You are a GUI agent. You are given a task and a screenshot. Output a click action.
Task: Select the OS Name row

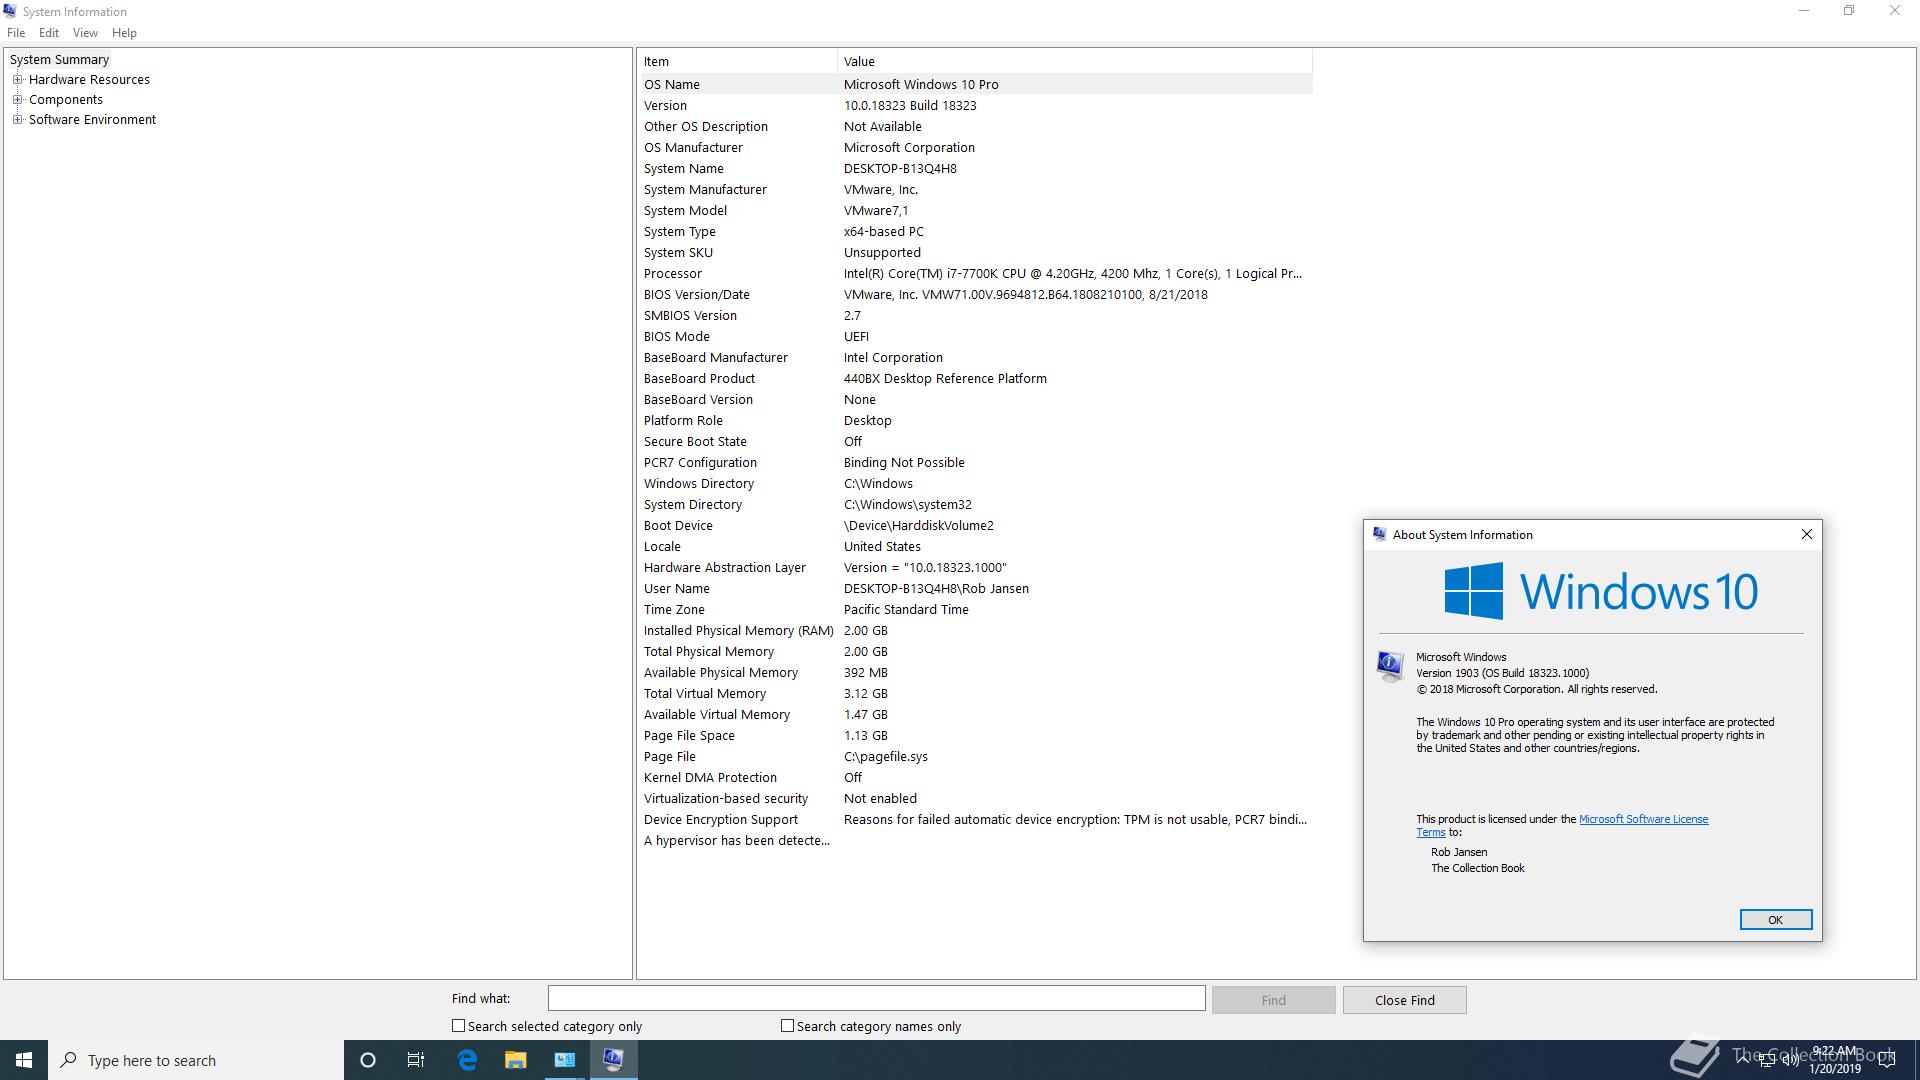[x=976, y=84]
